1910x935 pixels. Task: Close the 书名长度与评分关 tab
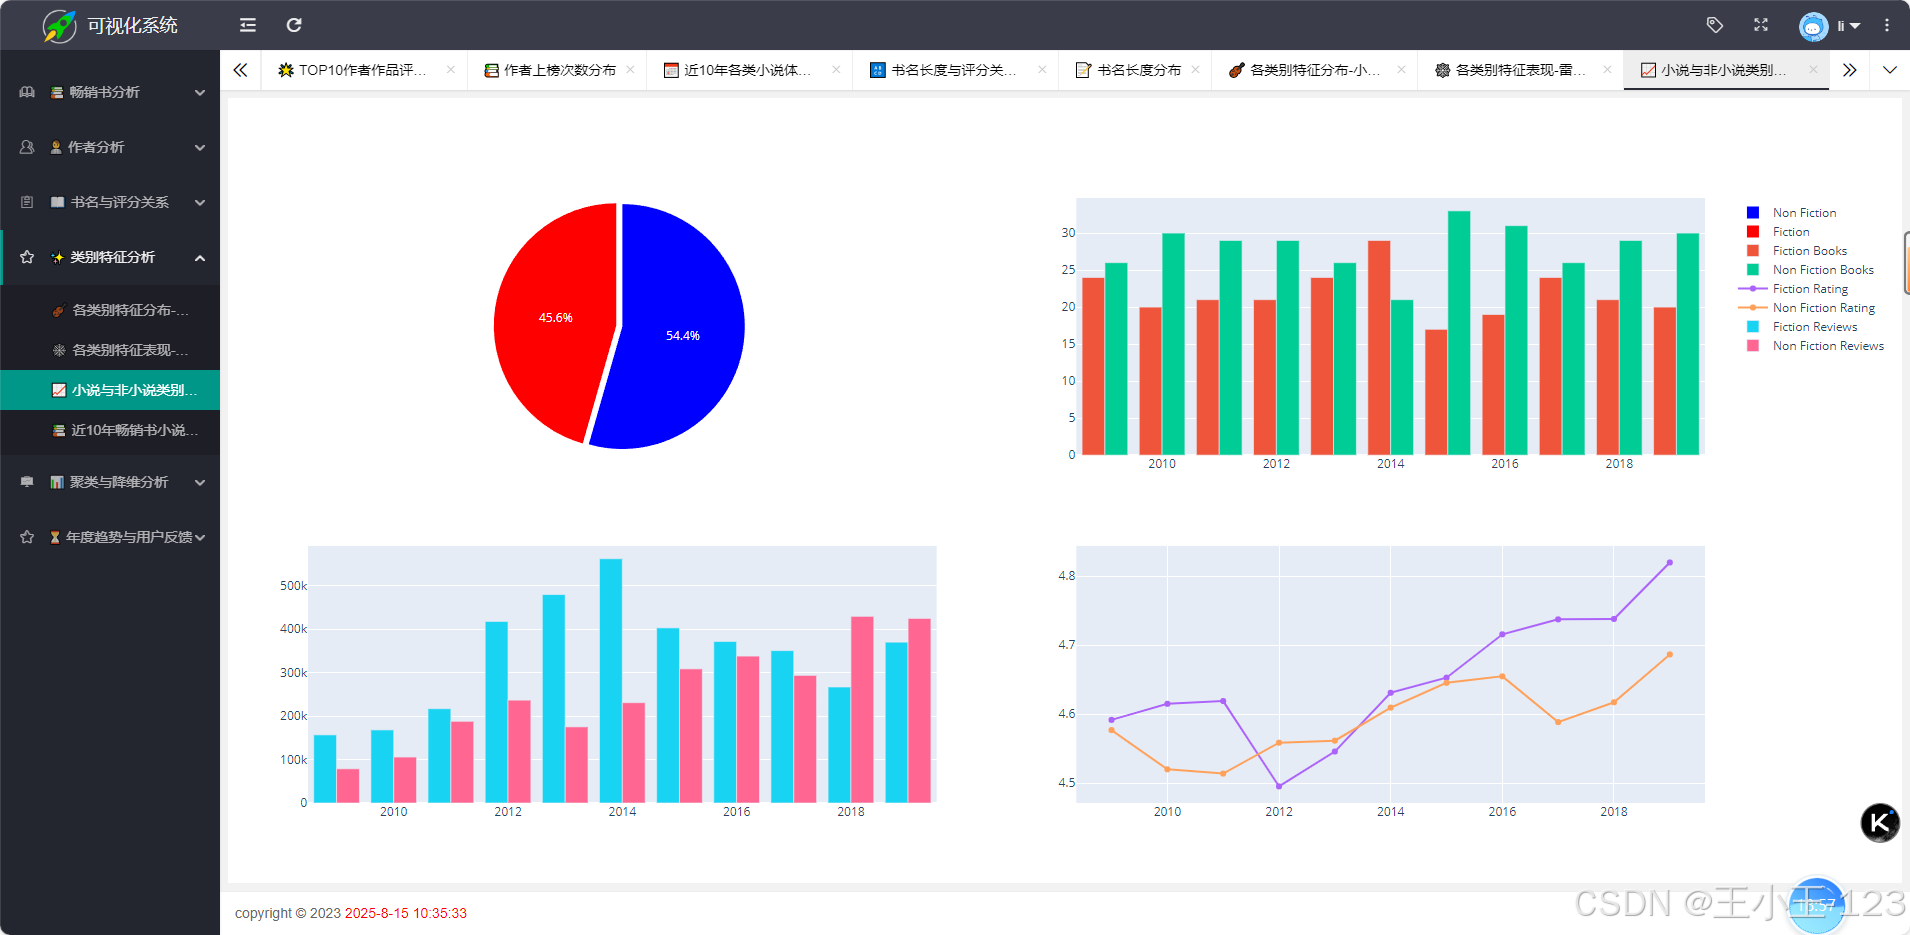[1042, 70]
